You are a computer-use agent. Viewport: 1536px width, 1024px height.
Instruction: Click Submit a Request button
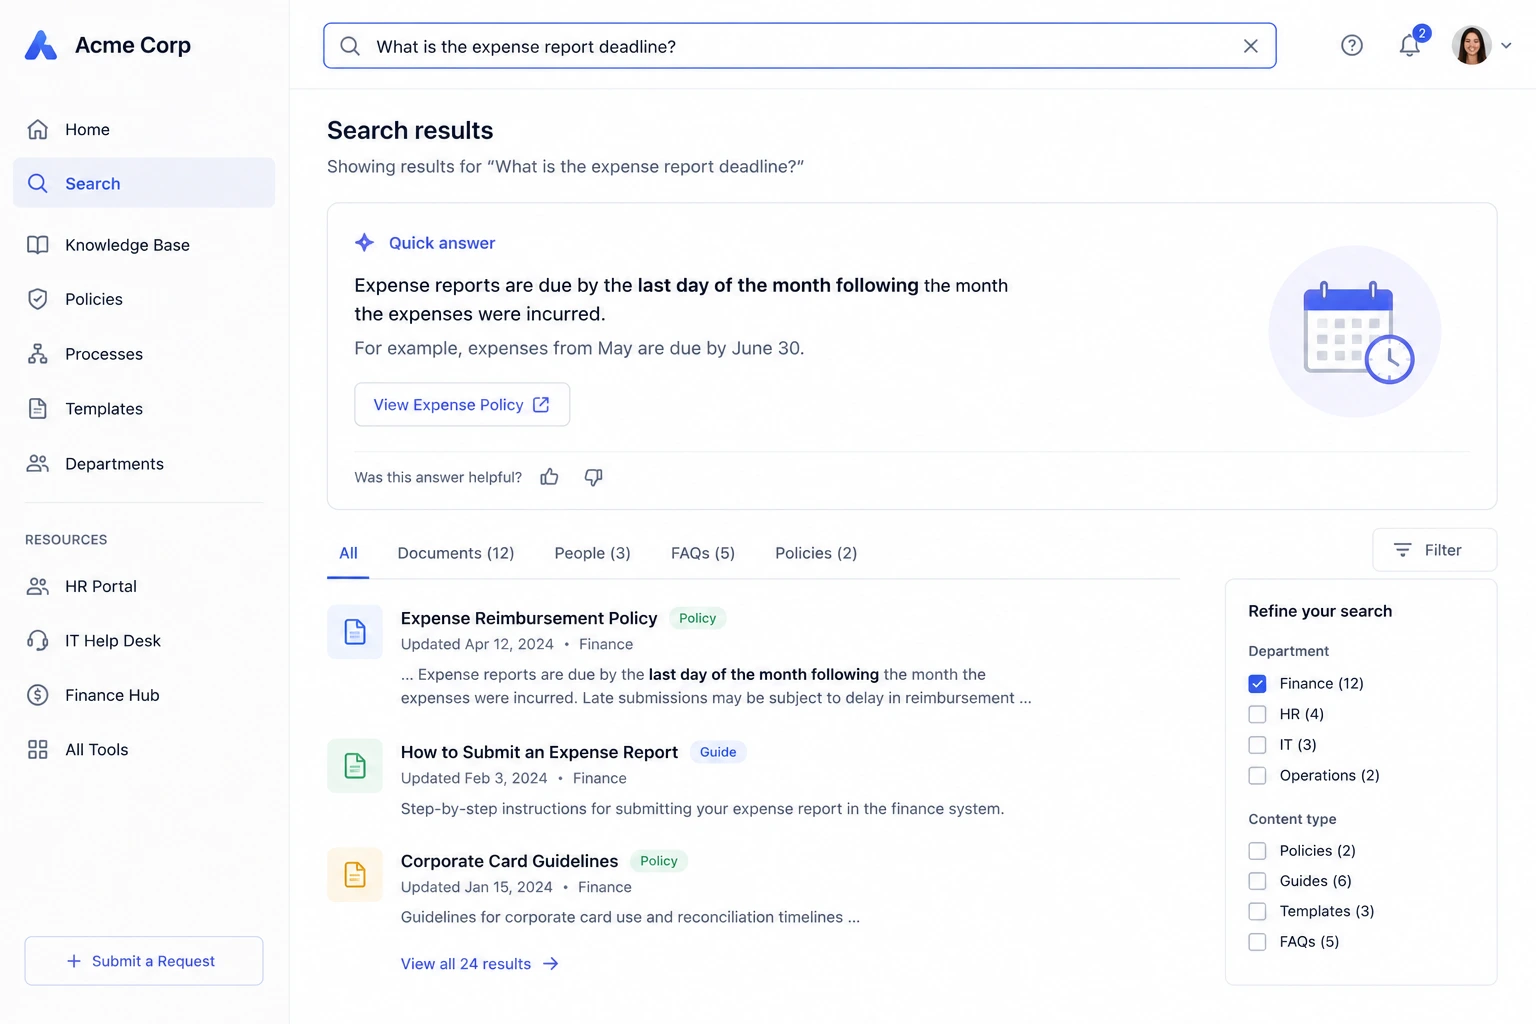[144, 961]
